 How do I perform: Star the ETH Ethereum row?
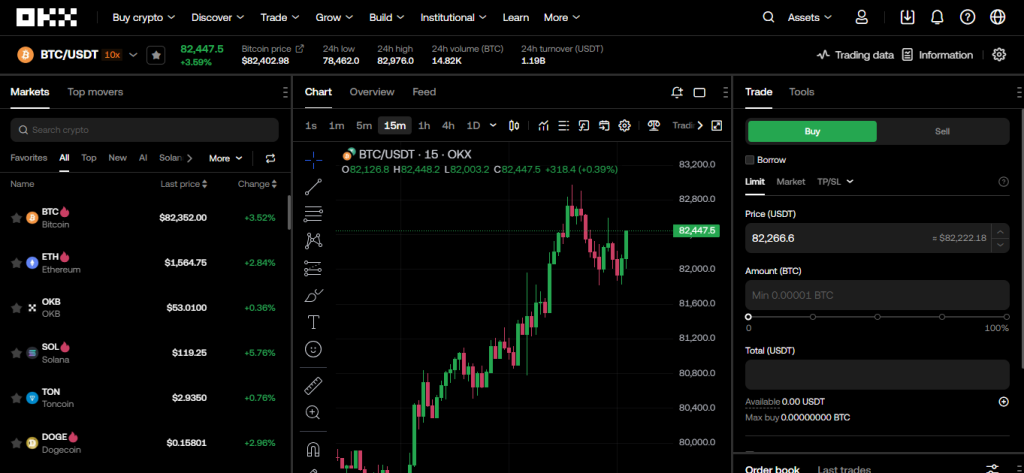click(x=16, y=263)
